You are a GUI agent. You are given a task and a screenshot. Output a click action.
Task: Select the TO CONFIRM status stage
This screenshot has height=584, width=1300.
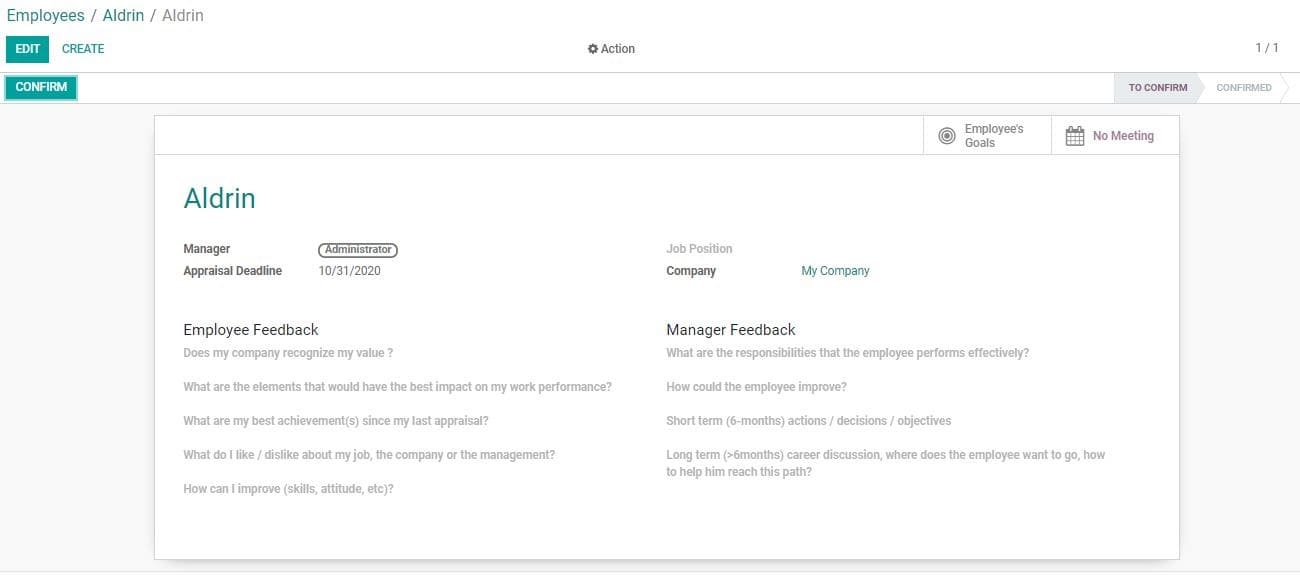[1157, 88]
